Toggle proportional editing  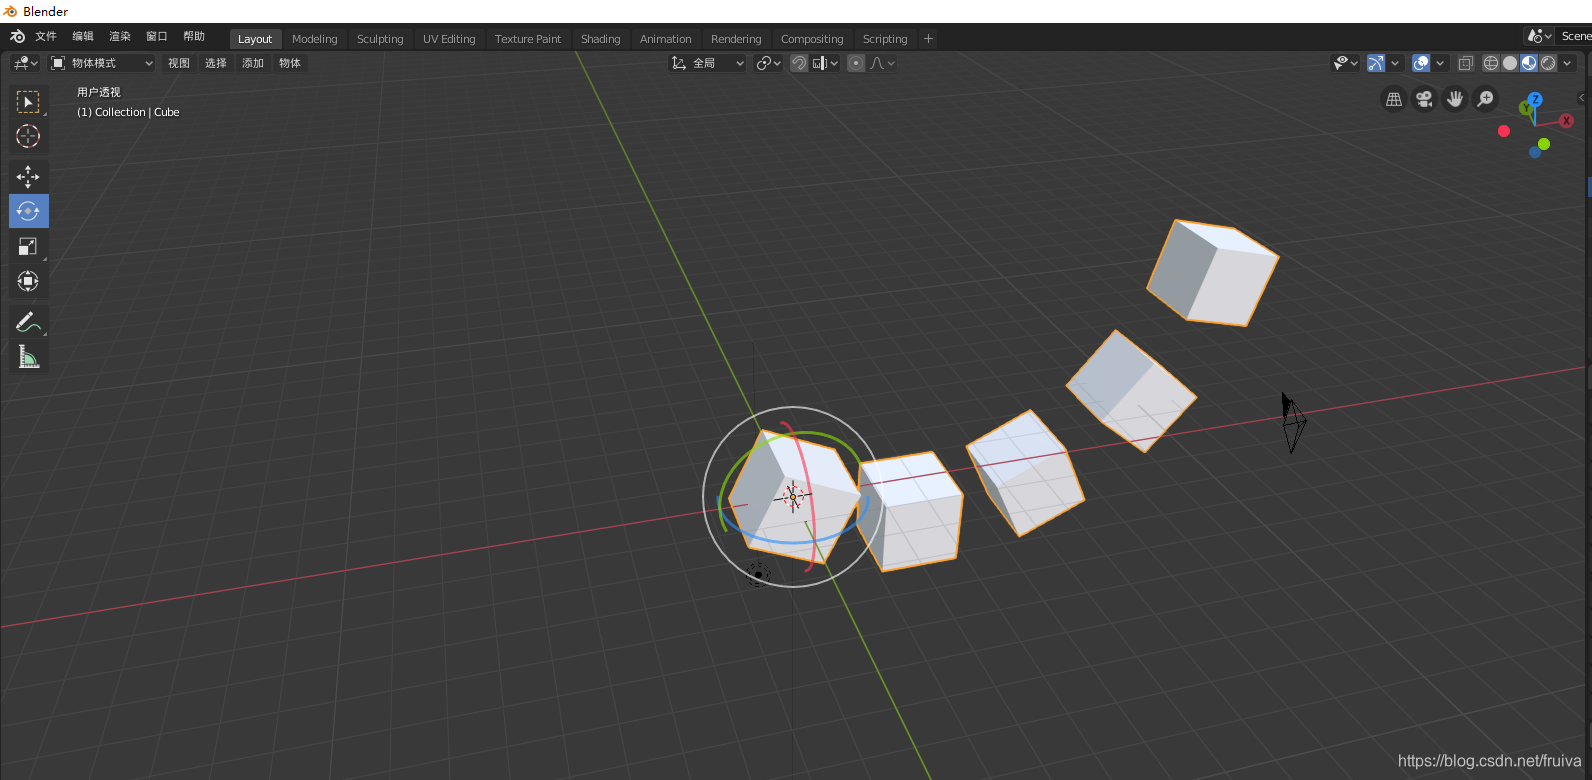(856, 63)
